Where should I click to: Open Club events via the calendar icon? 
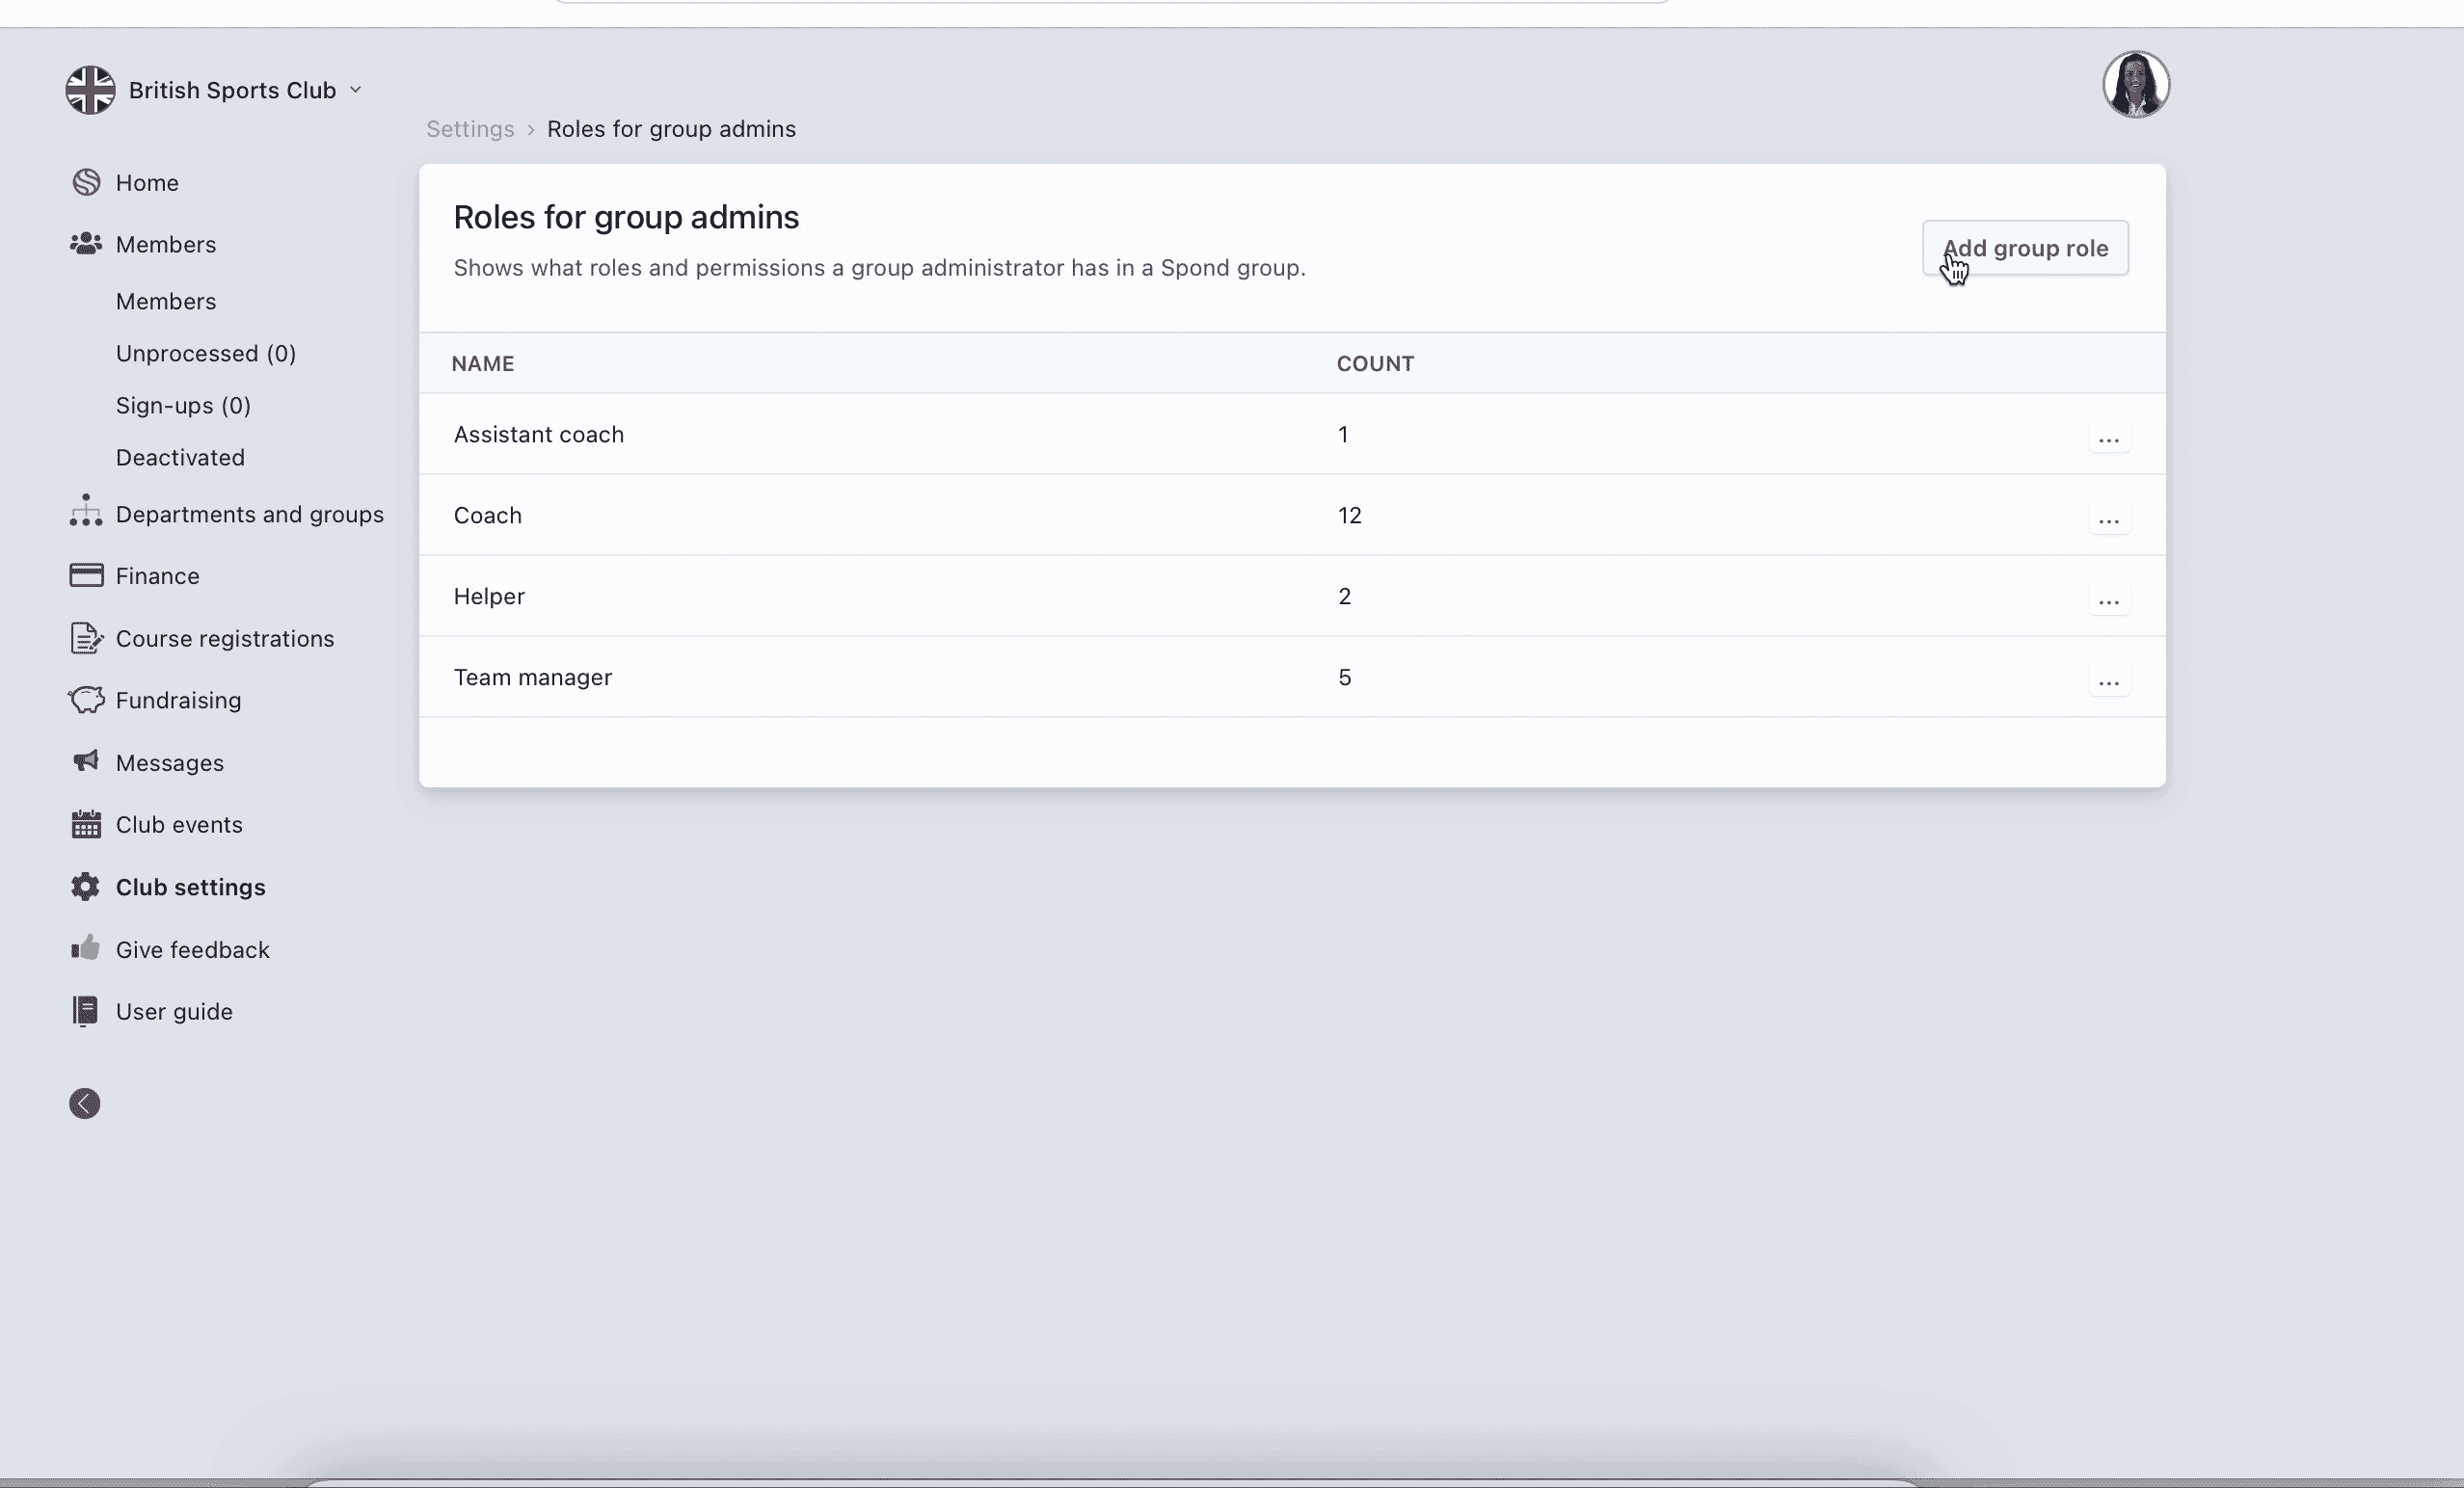[x=85, y=824]
